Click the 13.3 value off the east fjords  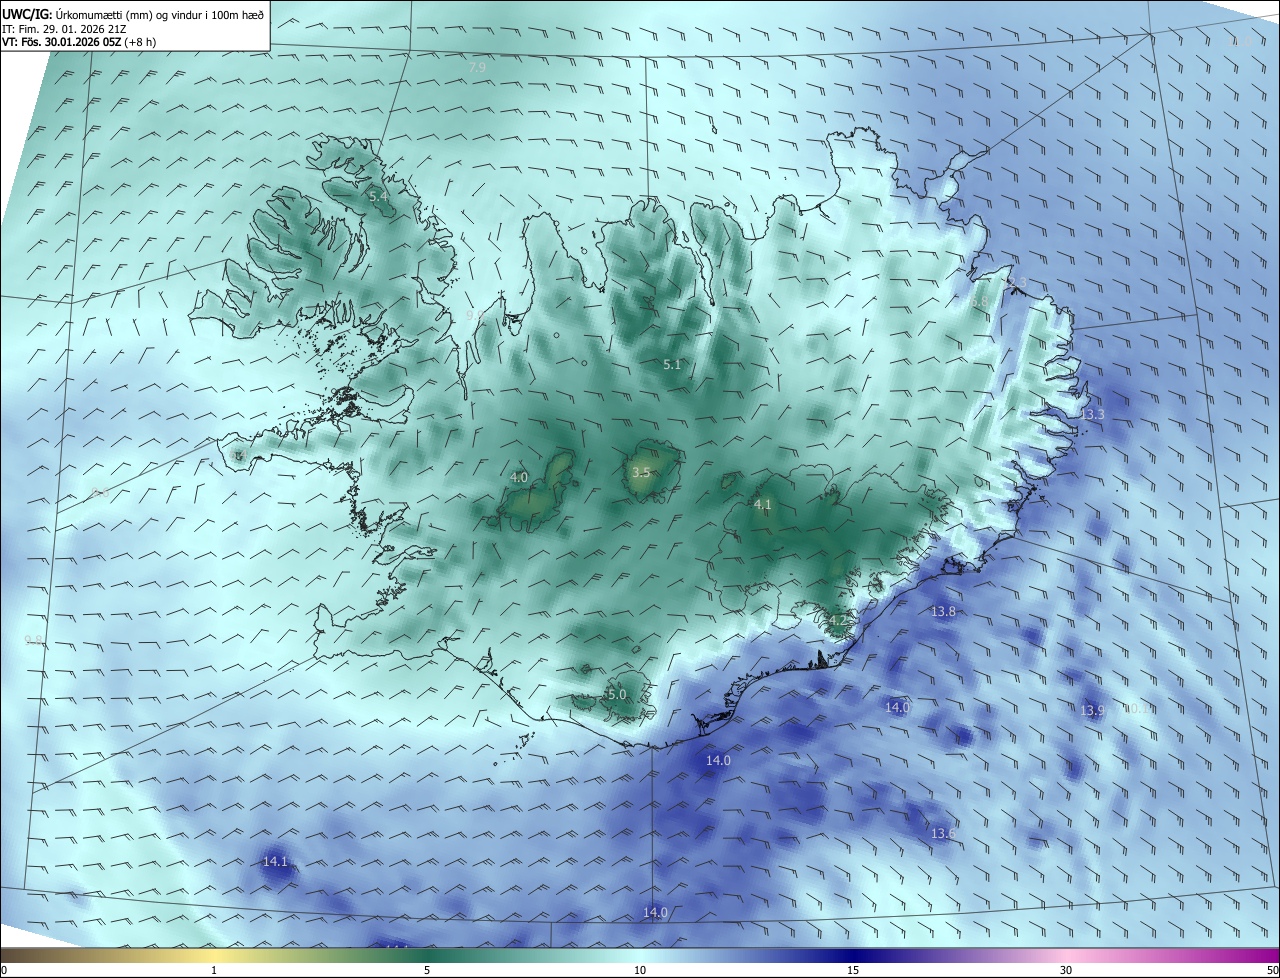point(1093,414)
